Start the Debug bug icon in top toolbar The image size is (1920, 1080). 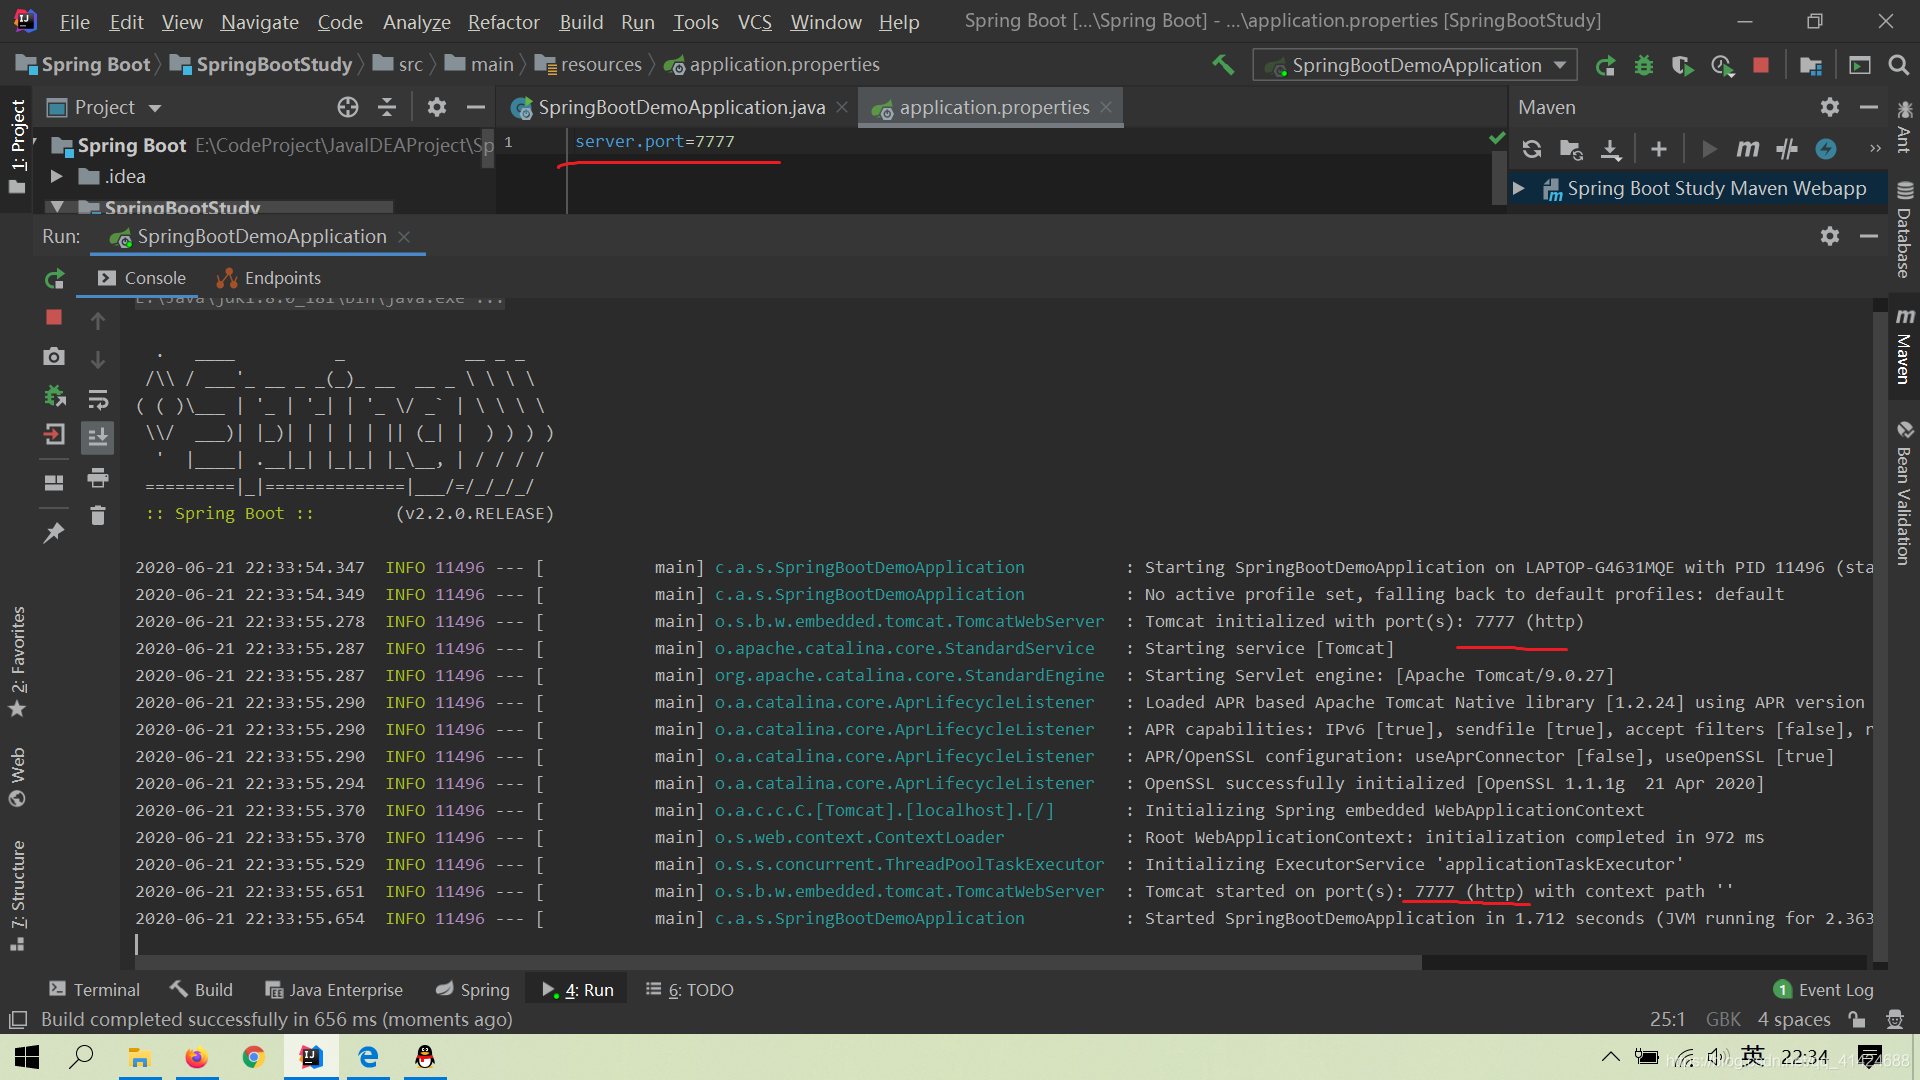tap(1643, 65)
